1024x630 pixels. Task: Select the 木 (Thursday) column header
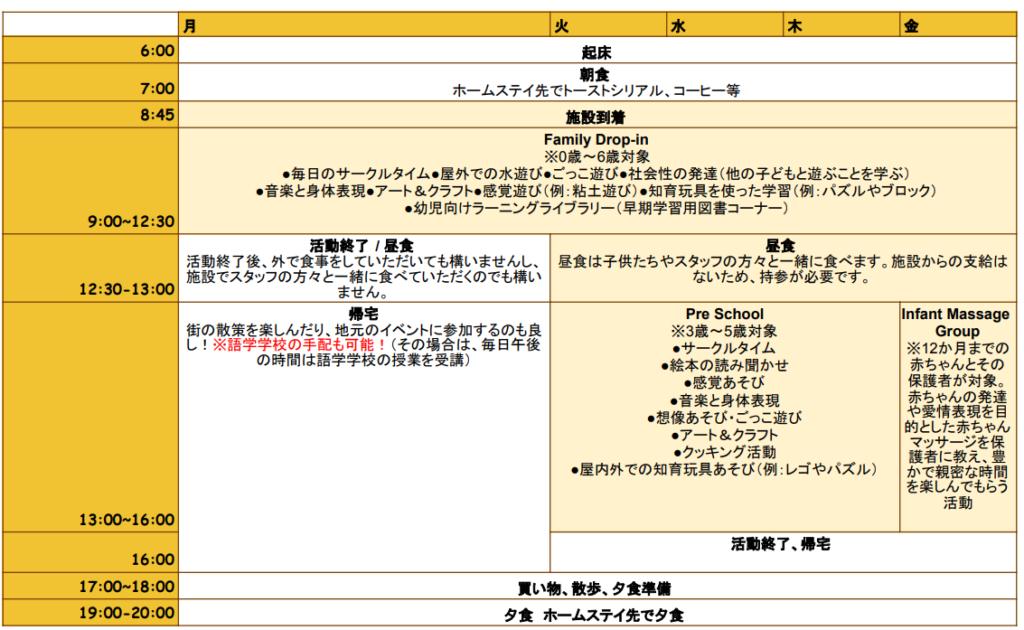(x=795, y=27)
